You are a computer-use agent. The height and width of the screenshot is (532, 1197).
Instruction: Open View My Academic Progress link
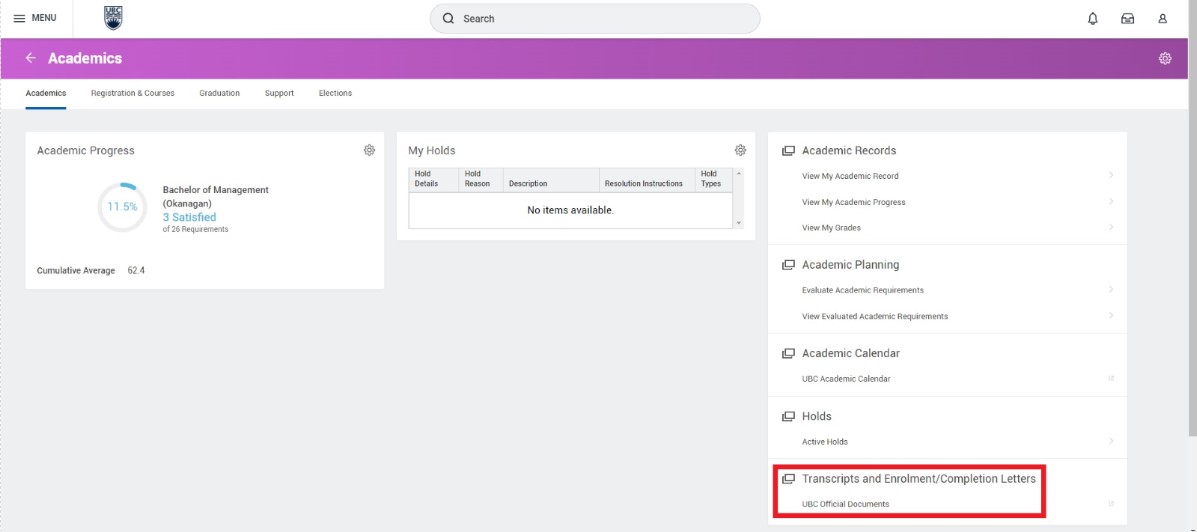[x=853, y=202]
